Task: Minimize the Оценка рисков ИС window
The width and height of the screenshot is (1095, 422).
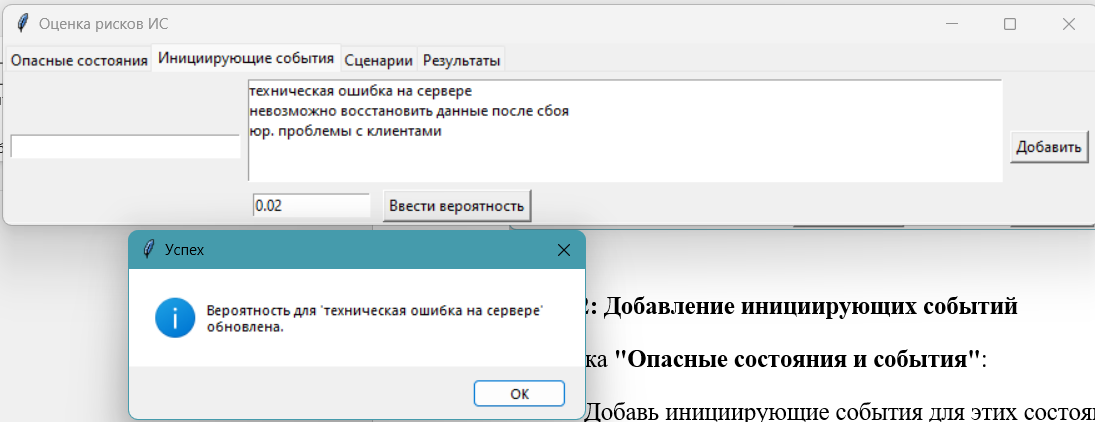Action: pos(952,24)
